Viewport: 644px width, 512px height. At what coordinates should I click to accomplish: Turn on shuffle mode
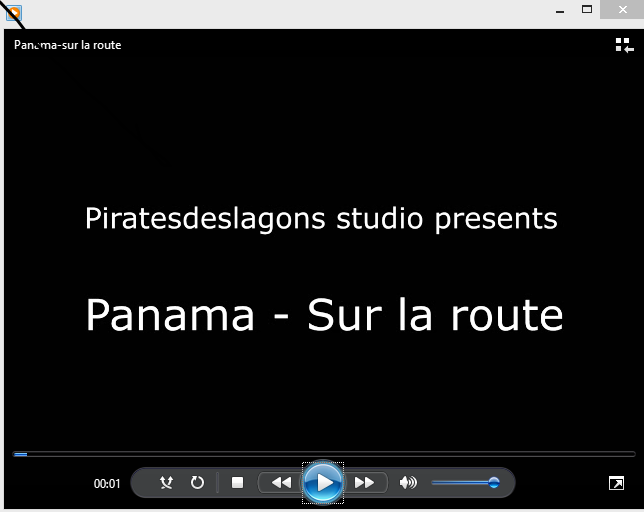pyautogui.click(x=167, y=483)
